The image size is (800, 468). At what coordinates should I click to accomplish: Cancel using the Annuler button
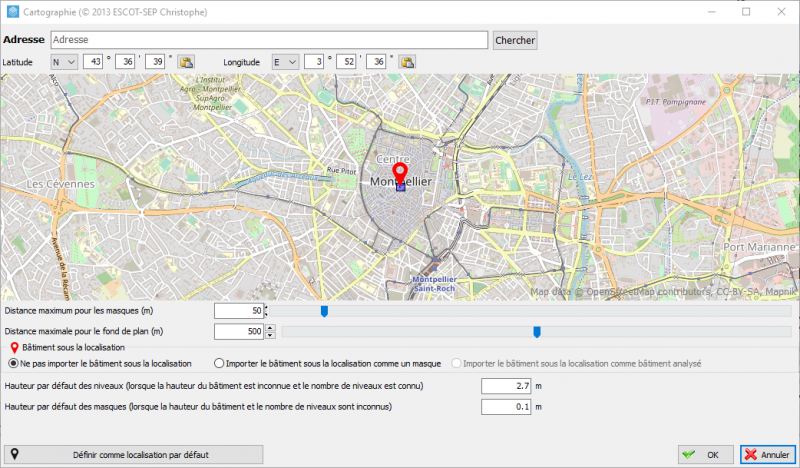(x=768, y=454)
